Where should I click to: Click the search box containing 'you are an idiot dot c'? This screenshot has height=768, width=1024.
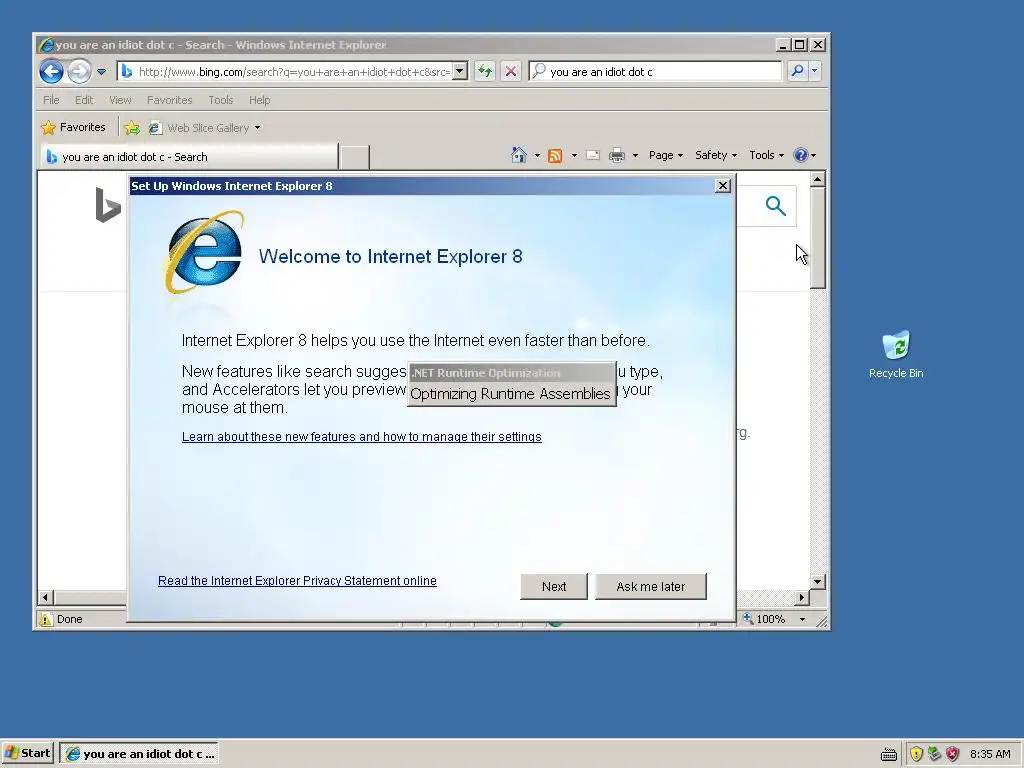pos(655,71)
